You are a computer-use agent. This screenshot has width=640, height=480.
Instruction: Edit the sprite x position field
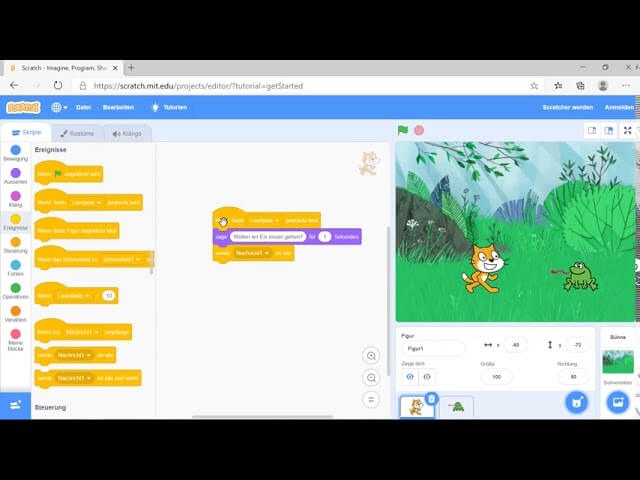(515, 345)
